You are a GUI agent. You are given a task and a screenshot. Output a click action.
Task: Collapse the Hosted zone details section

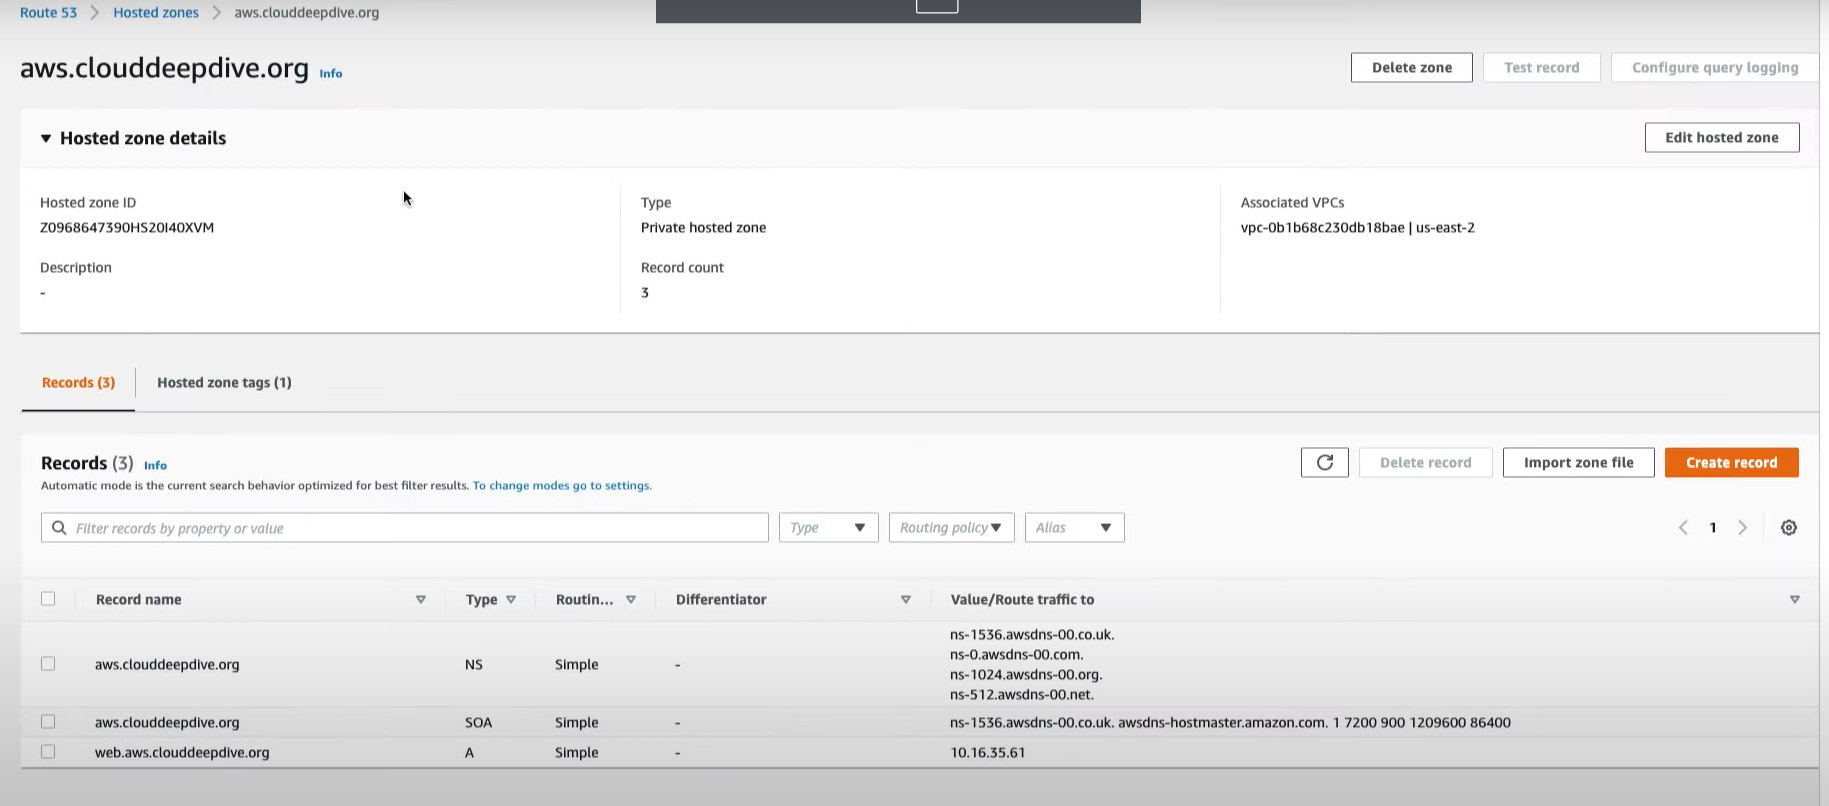pyautogui.click(x=46, y=139)
